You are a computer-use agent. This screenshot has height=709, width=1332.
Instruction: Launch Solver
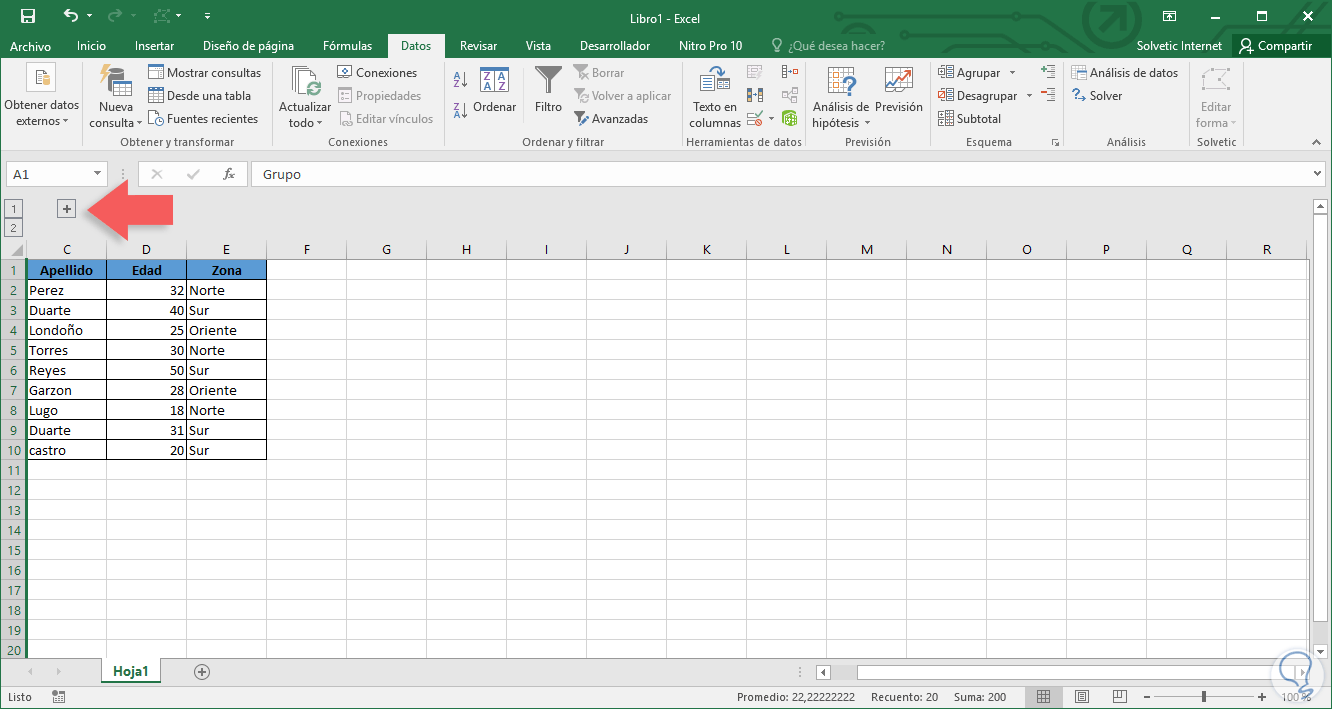[x=1097, y=96]
